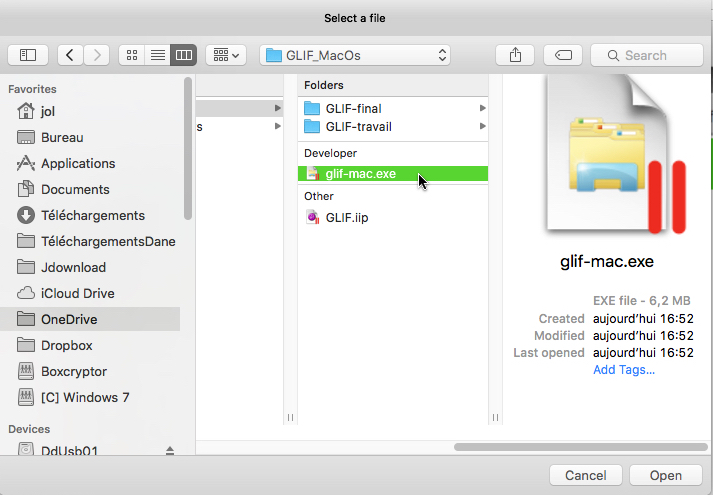Select Téléchargements in the Favorites sidebar

pos(92,215)
